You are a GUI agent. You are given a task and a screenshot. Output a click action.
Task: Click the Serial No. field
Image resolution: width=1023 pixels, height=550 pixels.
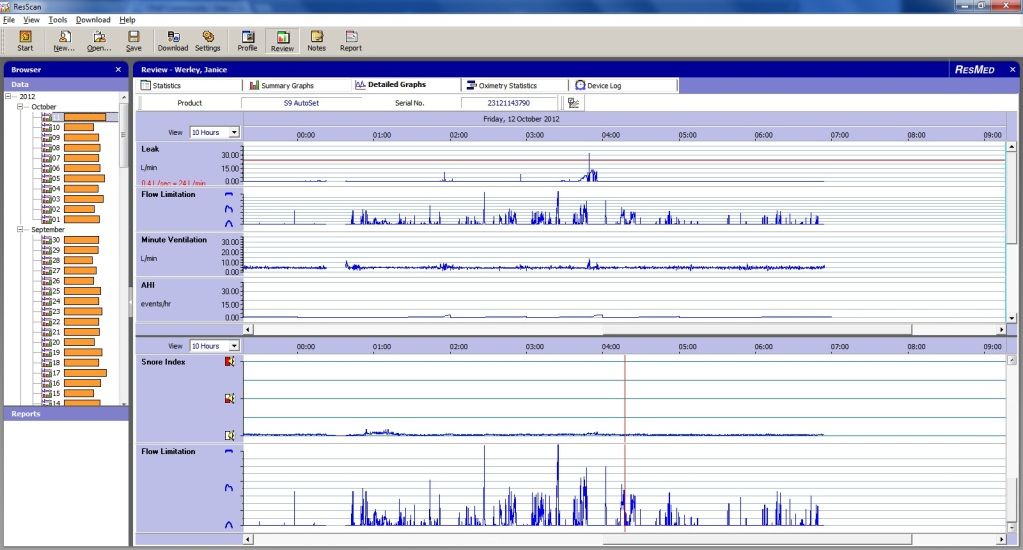tap(508, 103)
